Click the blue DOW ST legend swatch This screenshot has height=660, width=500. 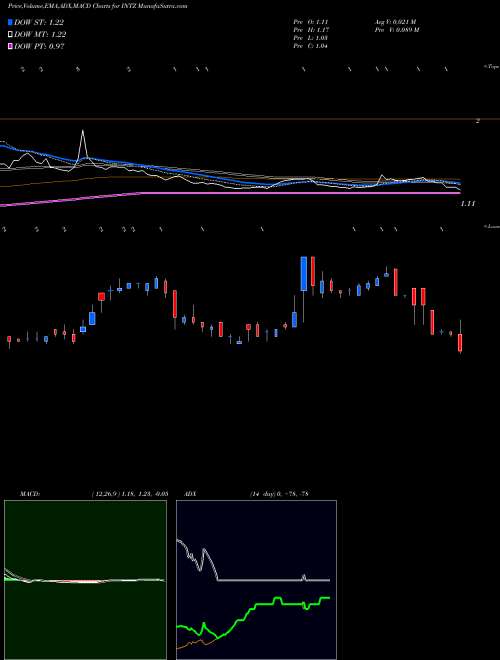click(11, 23)
